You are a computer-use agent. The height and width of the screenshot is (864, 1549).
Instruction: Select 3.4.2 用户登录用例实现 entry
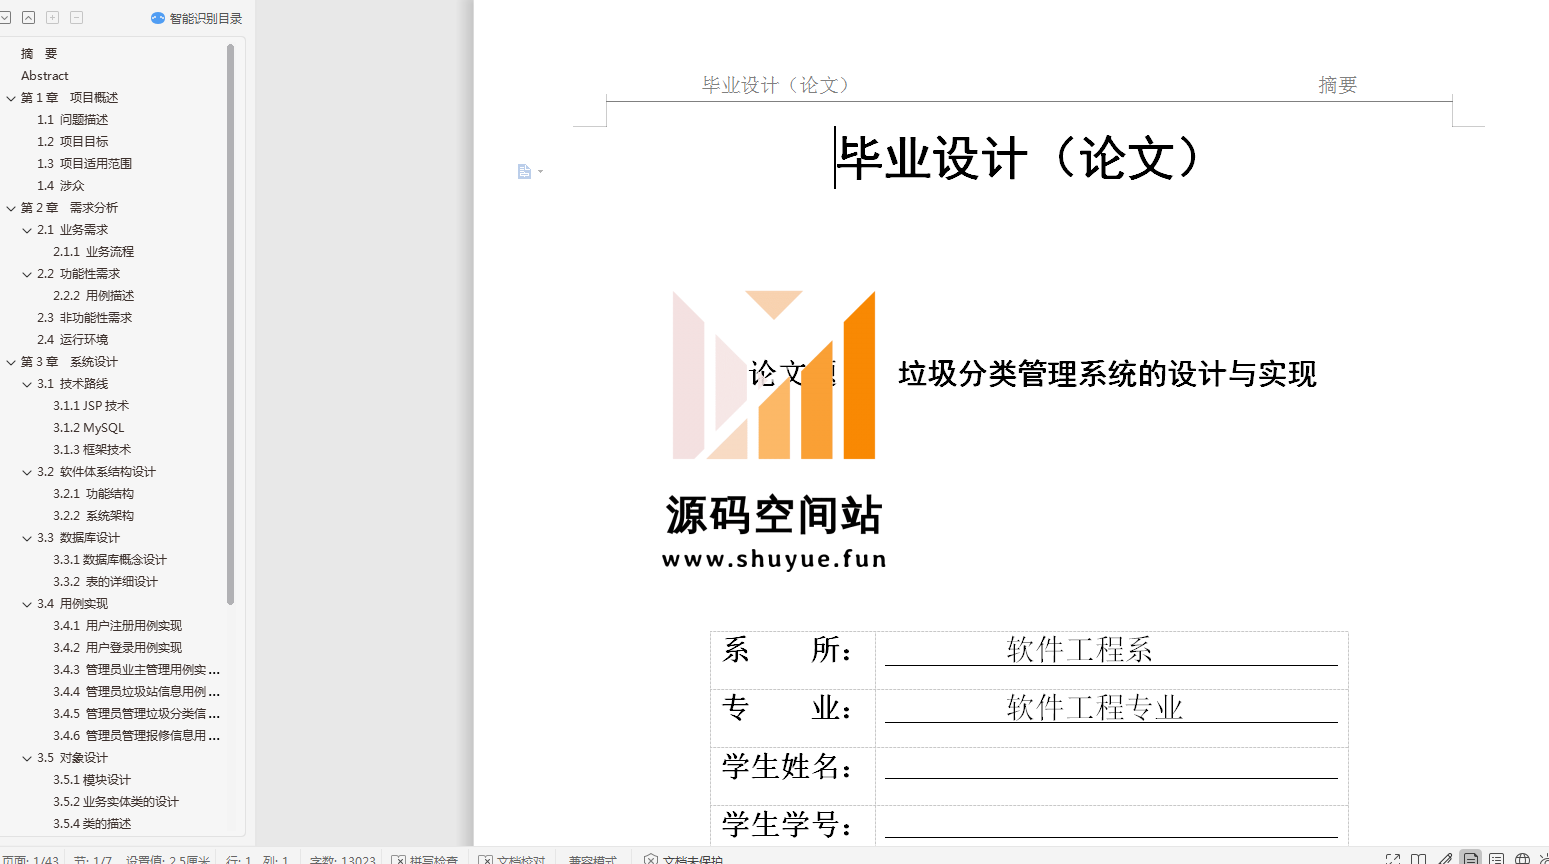tap(117, 648)
